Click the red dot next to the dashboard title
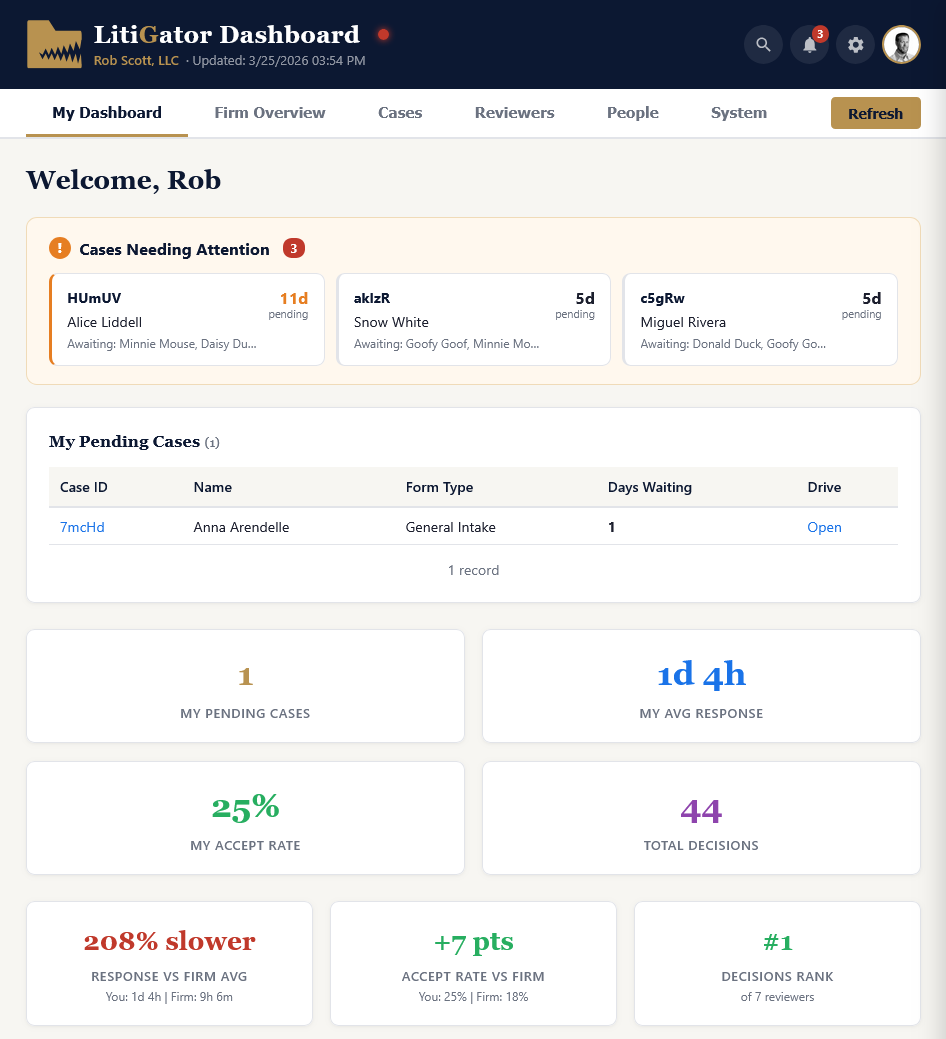Screen dimensions: 946x1039 point(382,33)
